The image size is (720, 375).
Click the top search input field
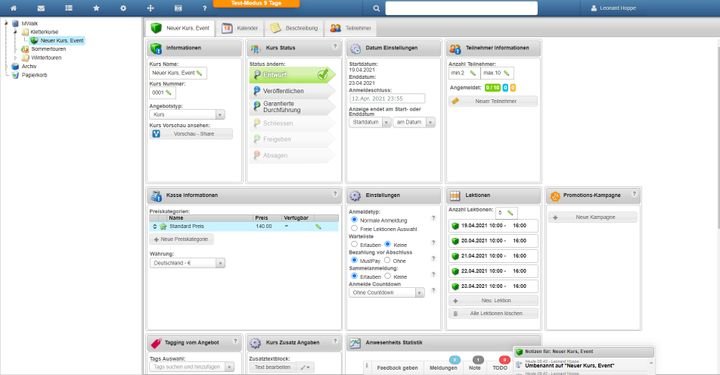coord(461,8)
